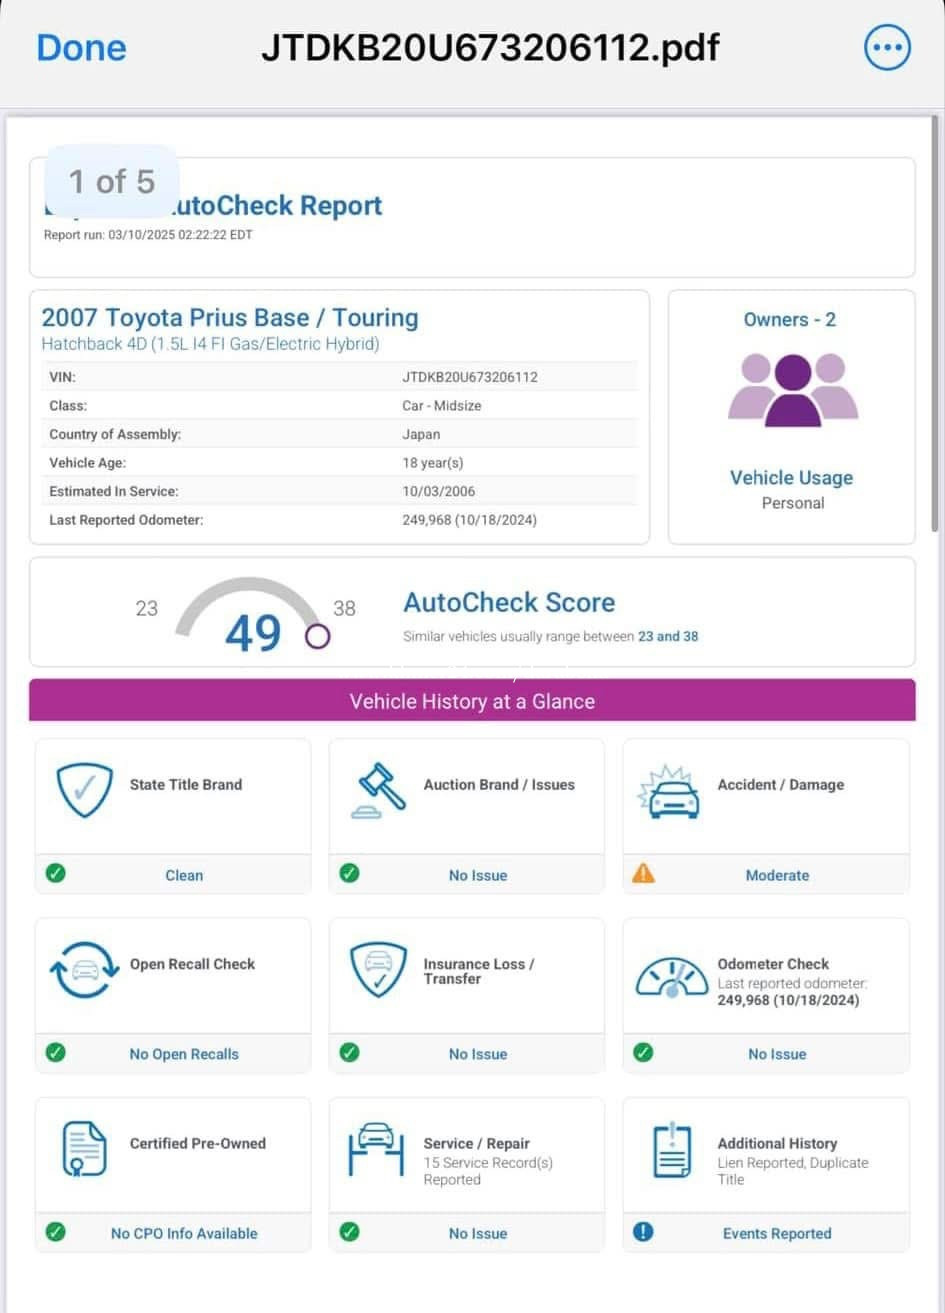Screen dimensions: 945x1313
Task: Click the Accident / Damage car icon
Action: click(669, 790)
